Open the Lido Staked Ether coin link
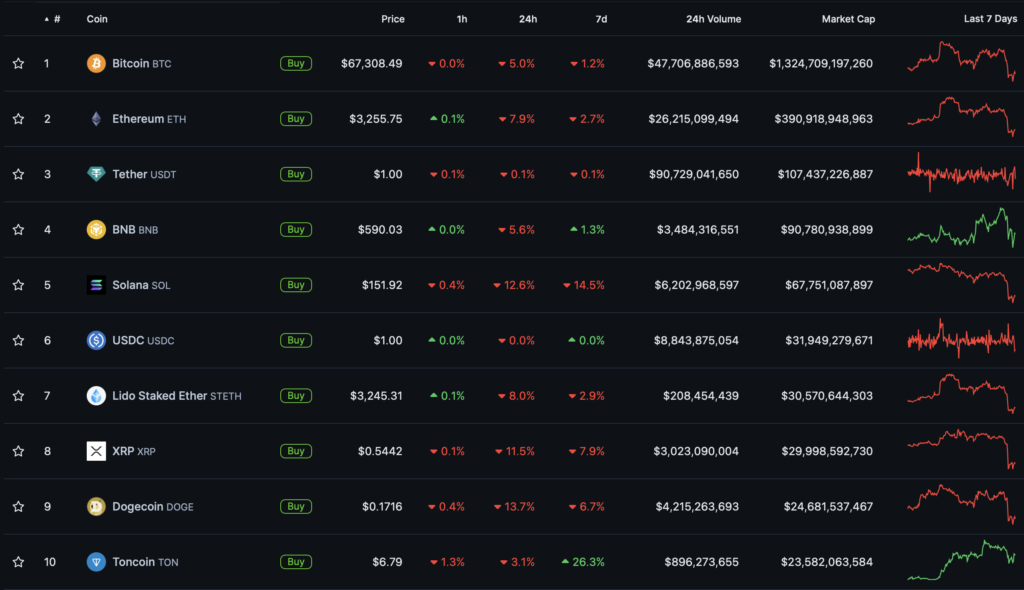Image resolution: width=1024 pixels, height=590 pixels. tap(159, 396)
